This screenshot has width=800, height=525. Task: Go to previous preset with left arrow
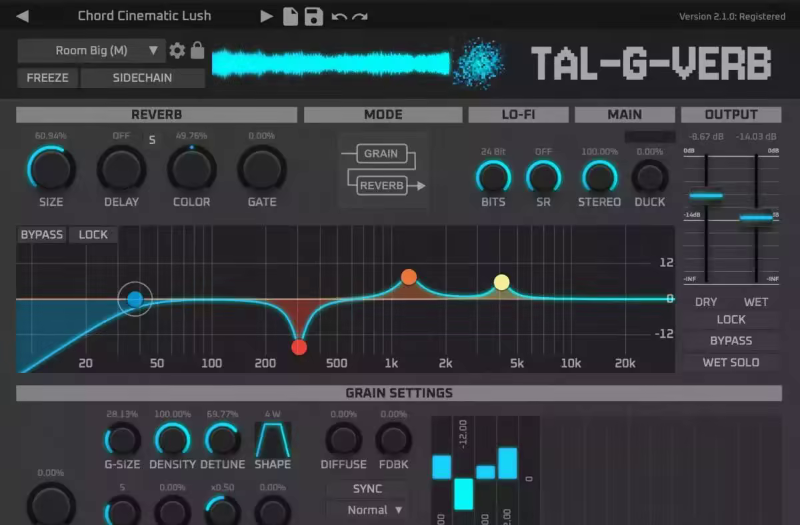click(22, 16)
